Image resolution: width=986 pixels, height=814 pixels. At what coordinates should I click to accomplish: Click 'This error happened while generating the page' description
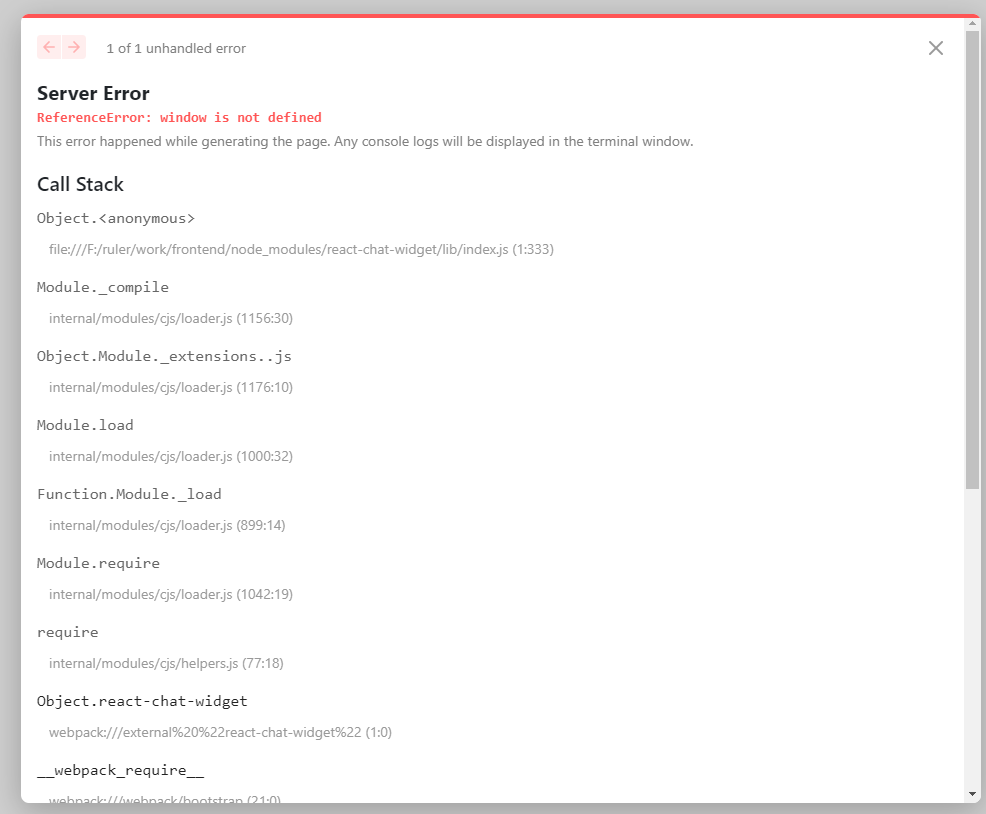pos(365,142)
